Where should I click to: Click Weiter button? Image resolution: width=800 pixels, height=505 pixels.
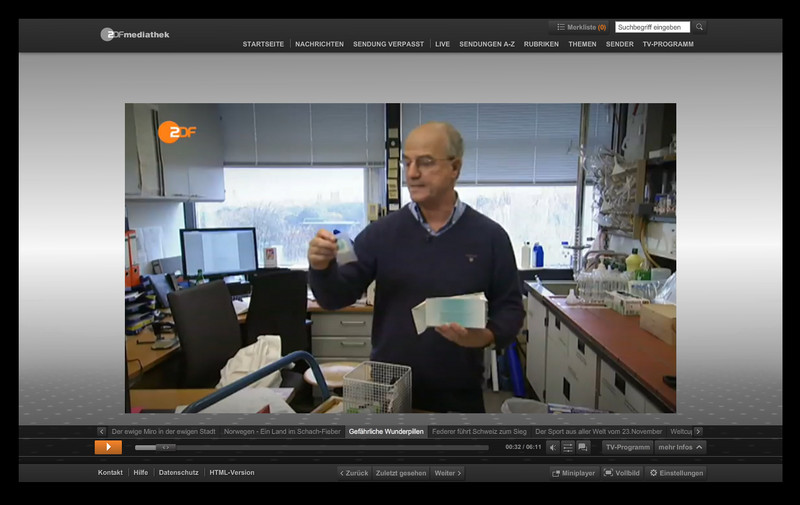[x=447, y=473]
